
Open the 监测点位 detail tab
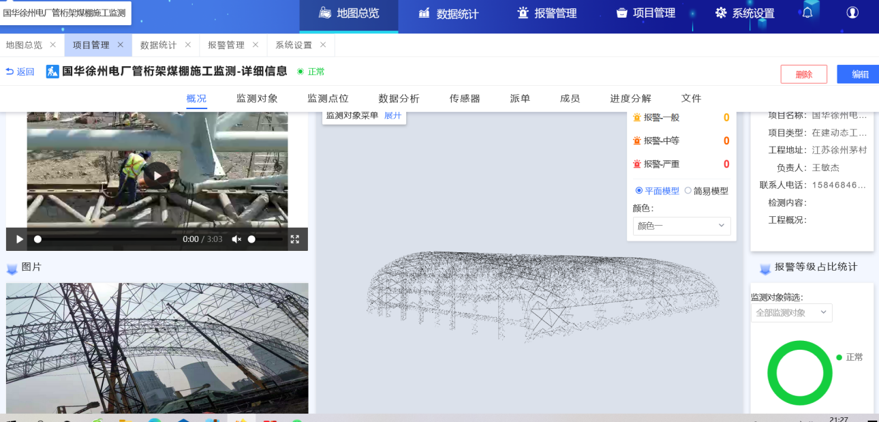tap(328, 99)
